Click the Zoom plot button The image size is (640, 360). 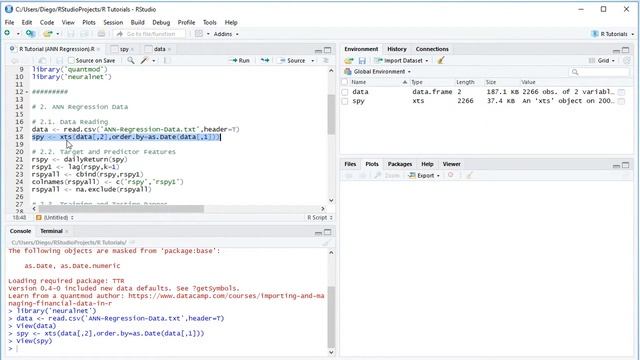pos(387,175)
